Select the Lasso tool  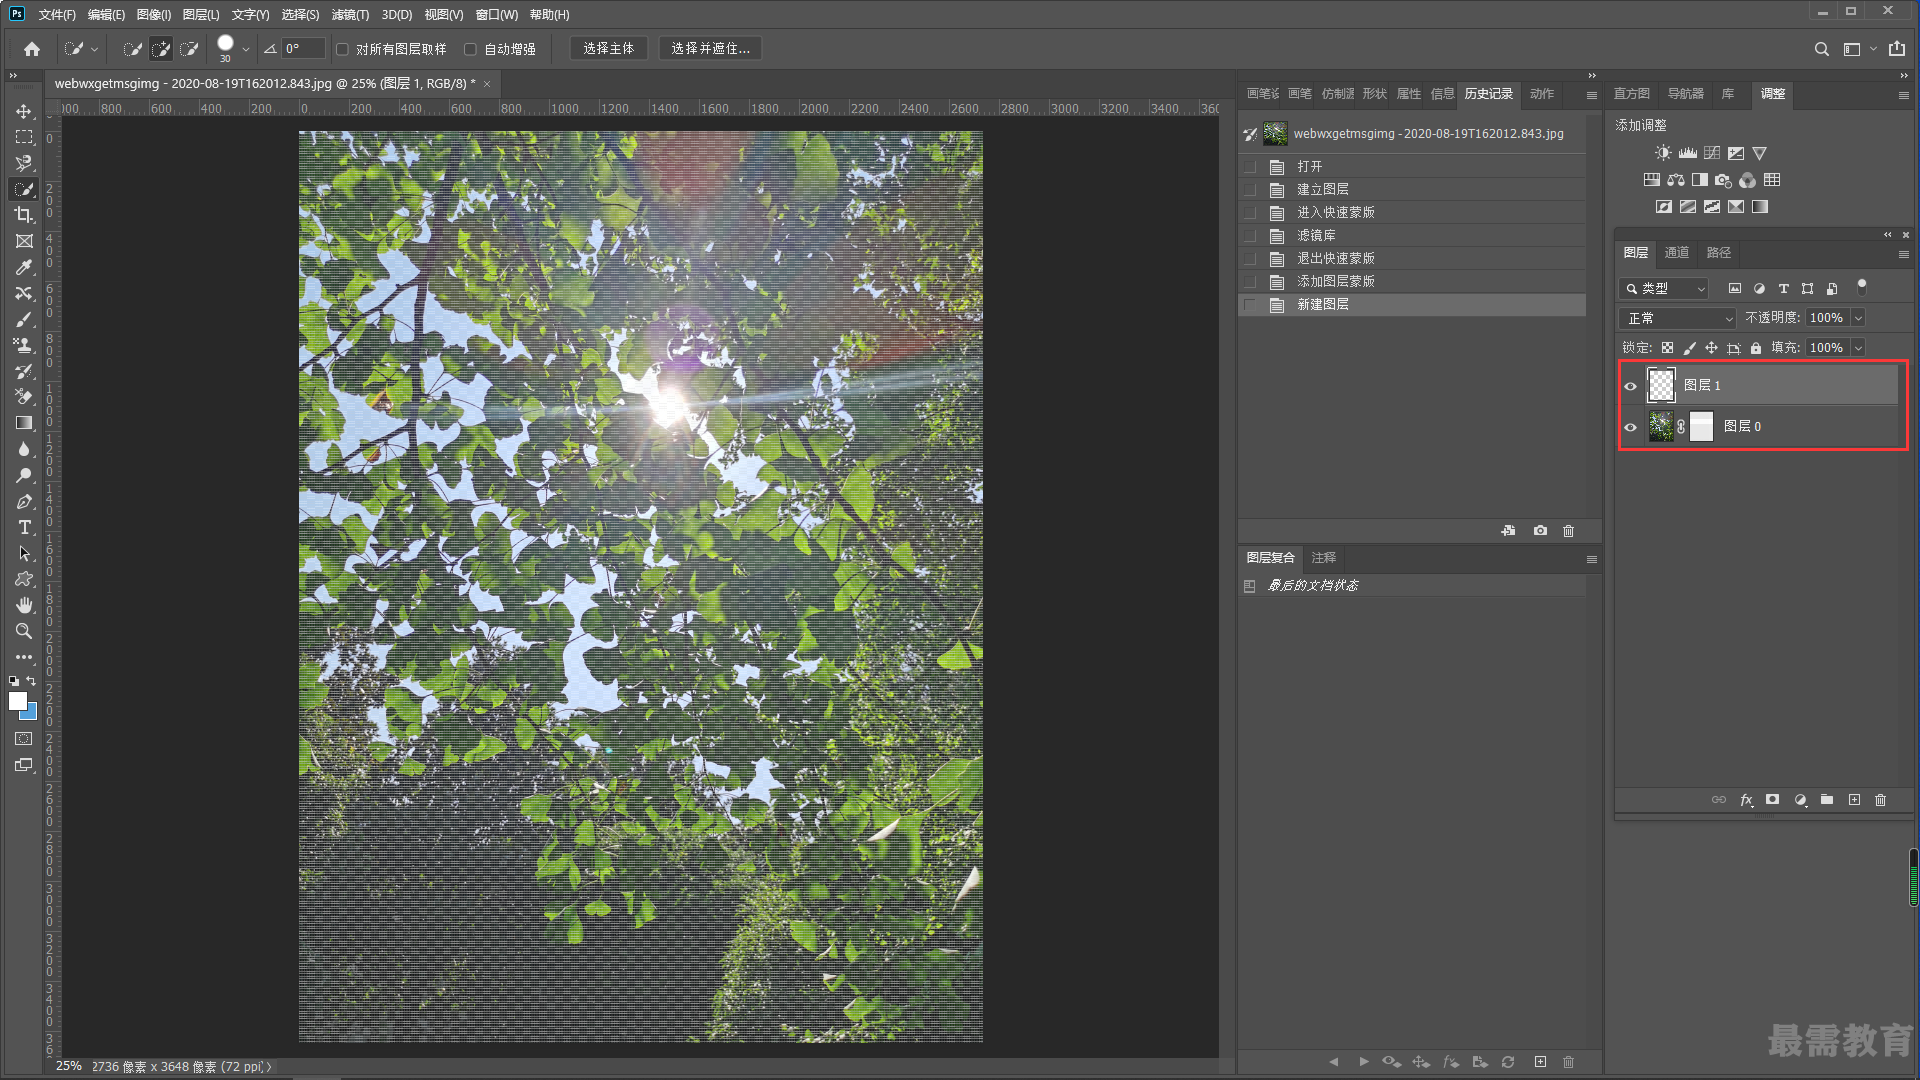(x=24, y=163)
